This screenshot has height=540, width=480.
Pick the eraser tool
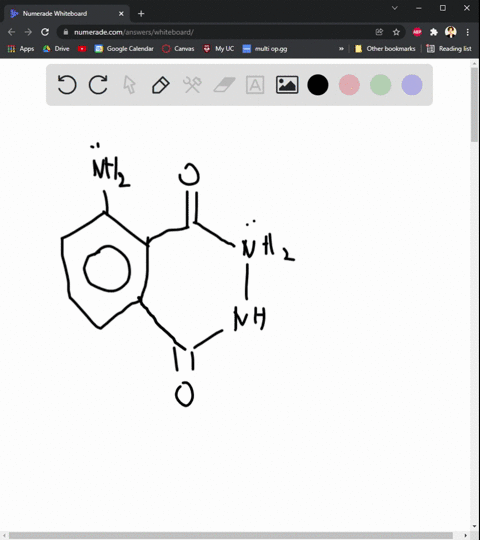coord(224,85)
